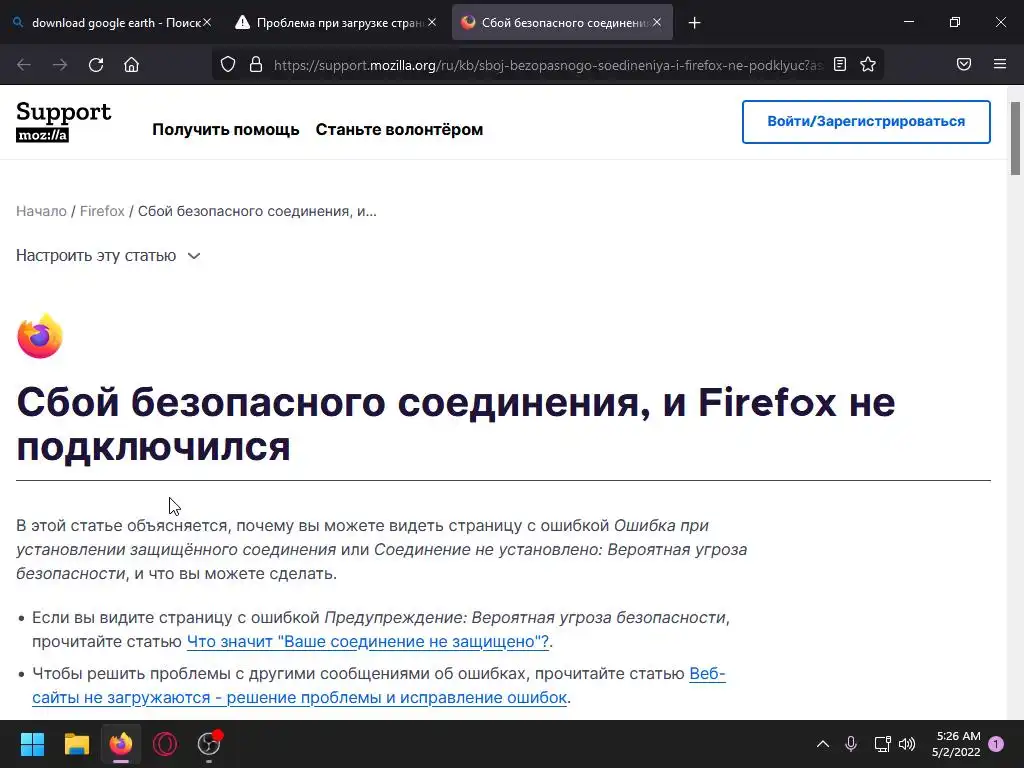The height and width of the screenshot is (768, 1024).
Task: Open a new tab with plus
Action: click(694, 23)
